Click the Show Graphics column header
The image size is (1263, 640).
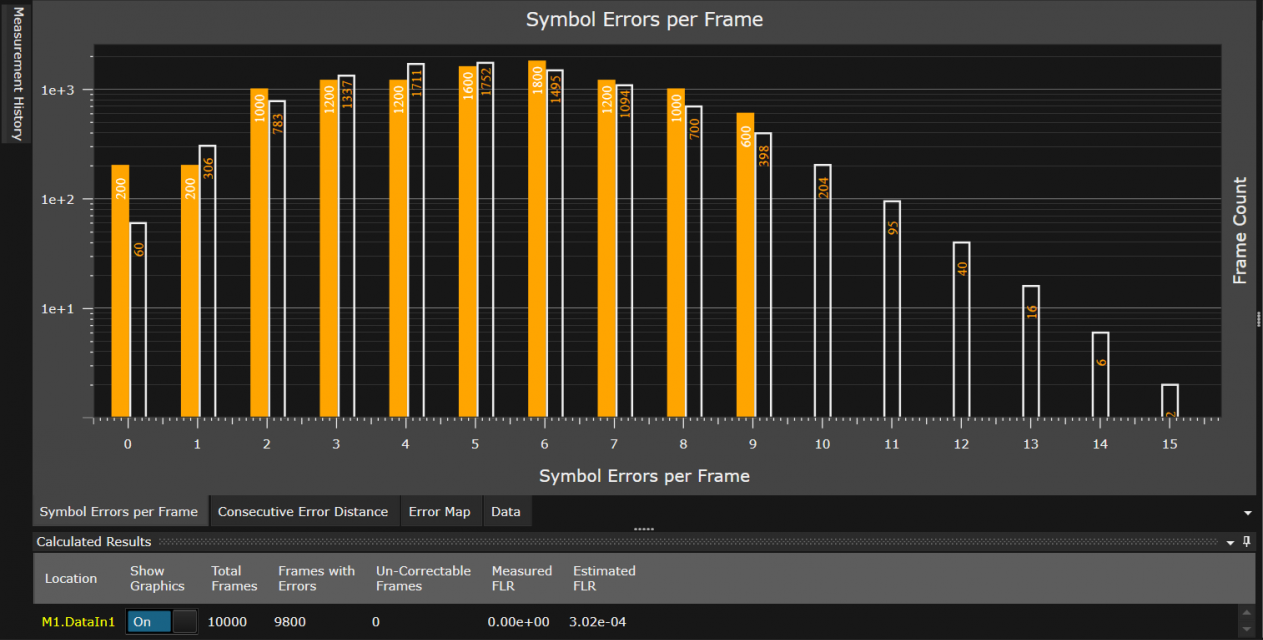[x=157, y=578]
